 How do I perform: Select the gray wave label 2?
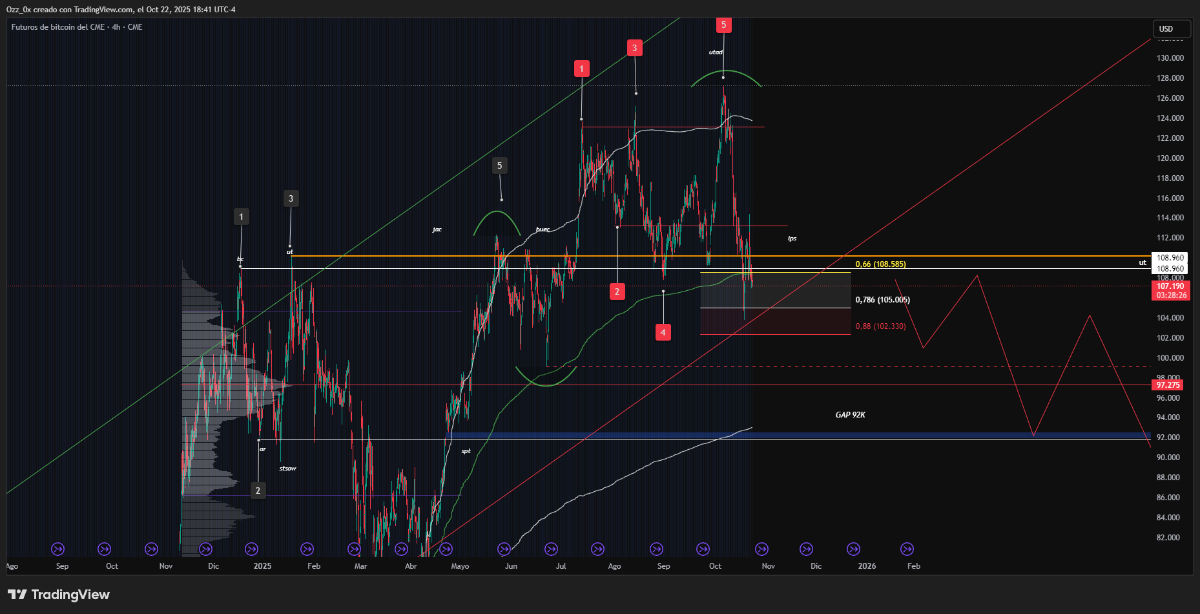point(258,490)
